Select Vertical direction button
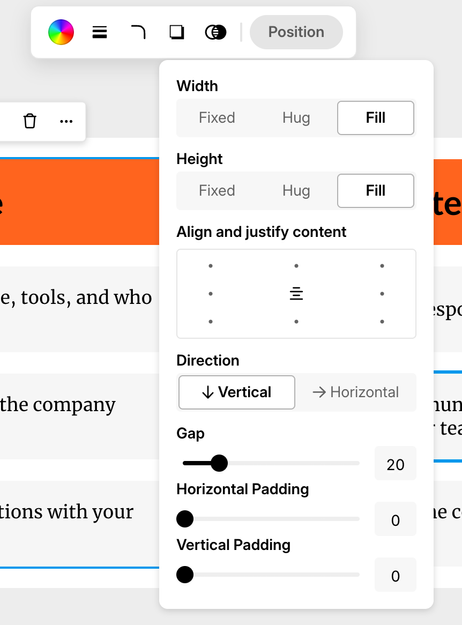The height and width of the screenshot is (625, 462). click(x=237, y=392)
